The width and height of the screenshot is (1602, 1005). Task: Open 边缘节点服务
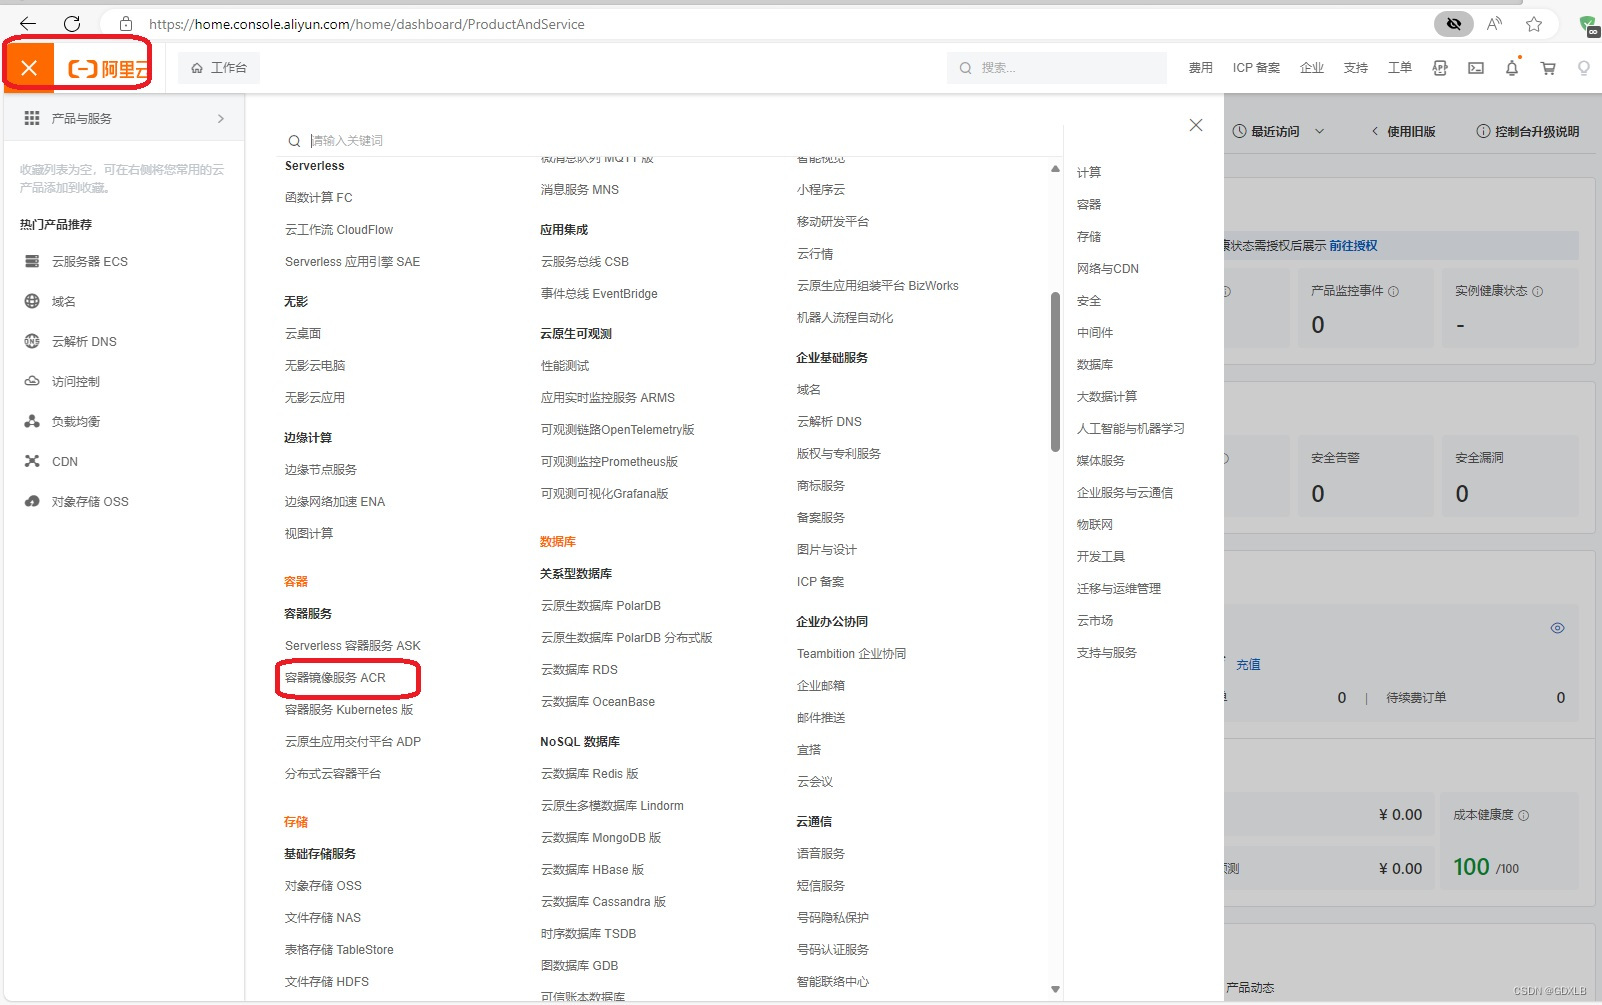click(321, 469)
